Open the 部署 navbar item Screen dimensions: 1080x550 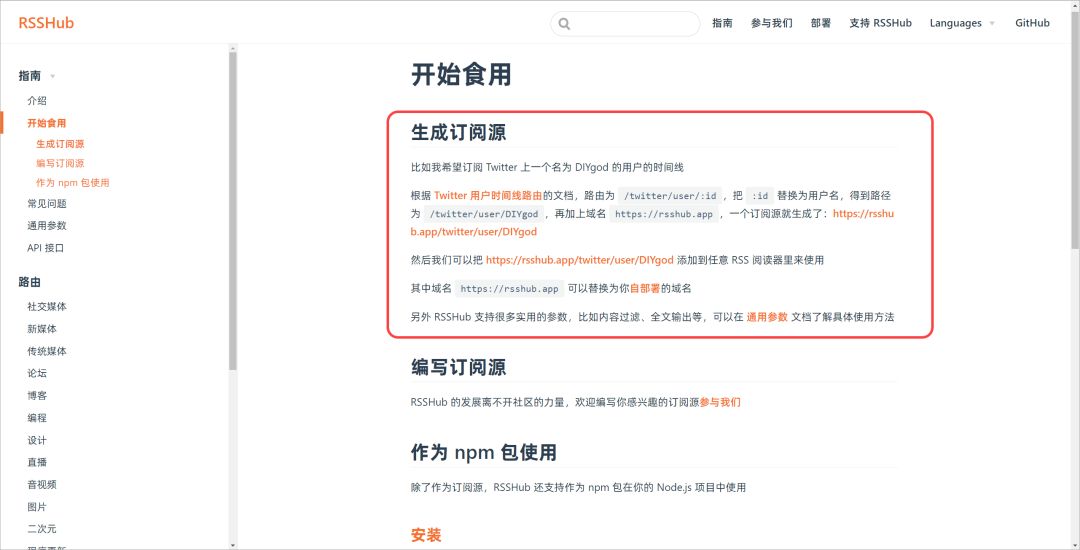[x=821, y=23]
